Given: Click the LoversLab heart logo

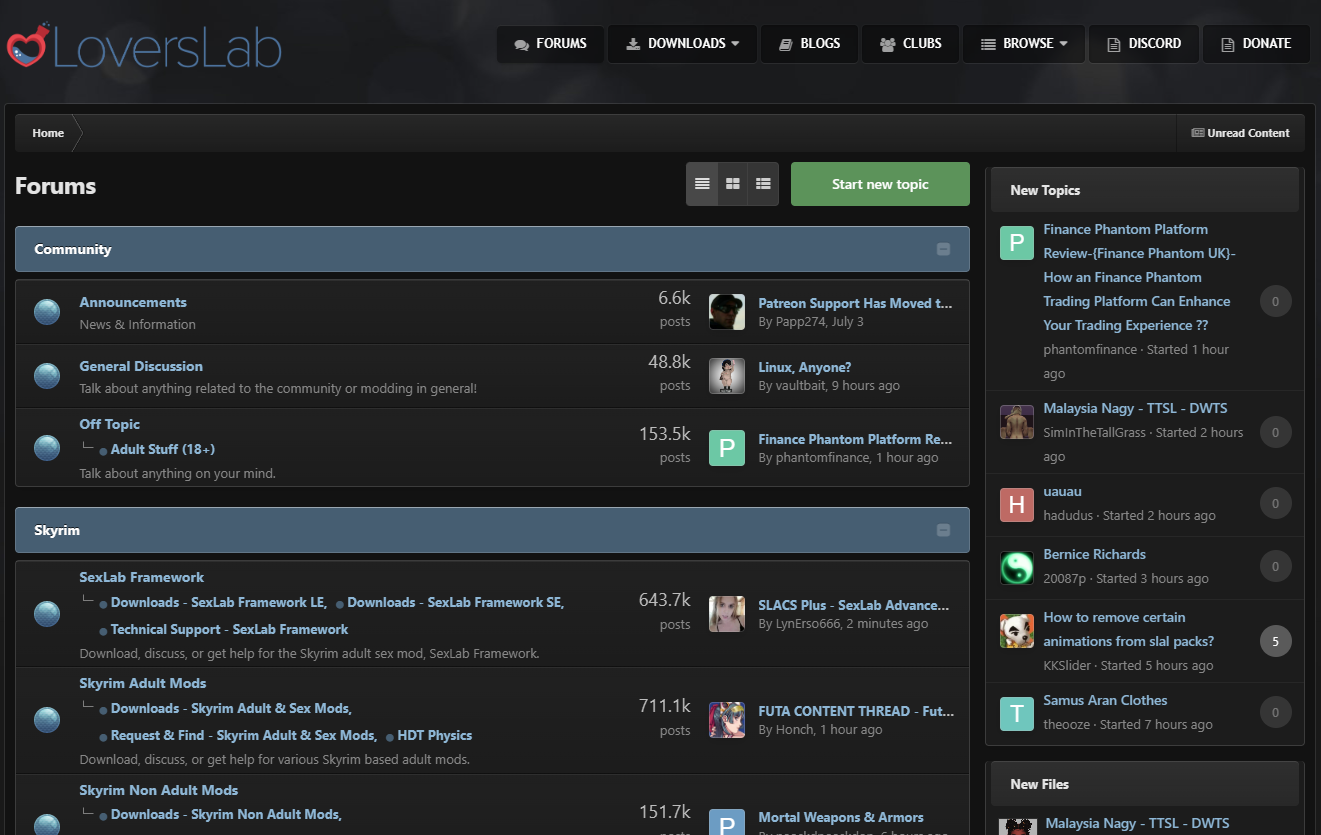Looking at the screenshot, I should [x=27, y=45].
